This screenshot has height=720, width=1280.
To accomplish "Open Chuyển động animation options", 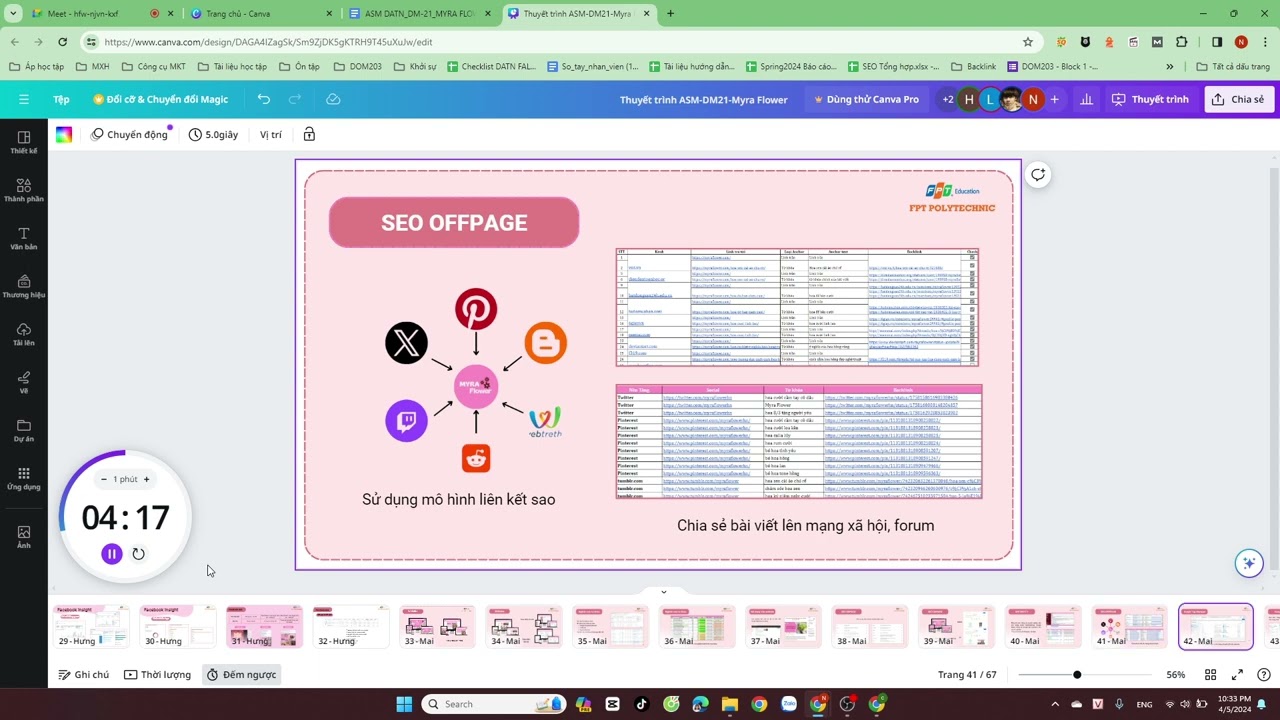I will pyautogui.click(x=129, y=134).
